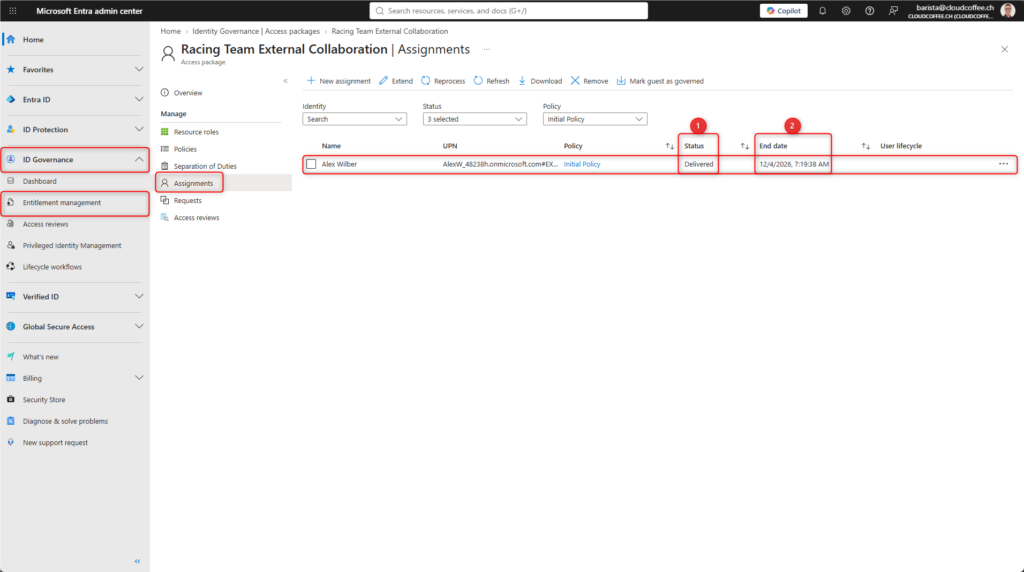Download the assignments list
This screenshot has width=1024, height=572.
[540, 81]
